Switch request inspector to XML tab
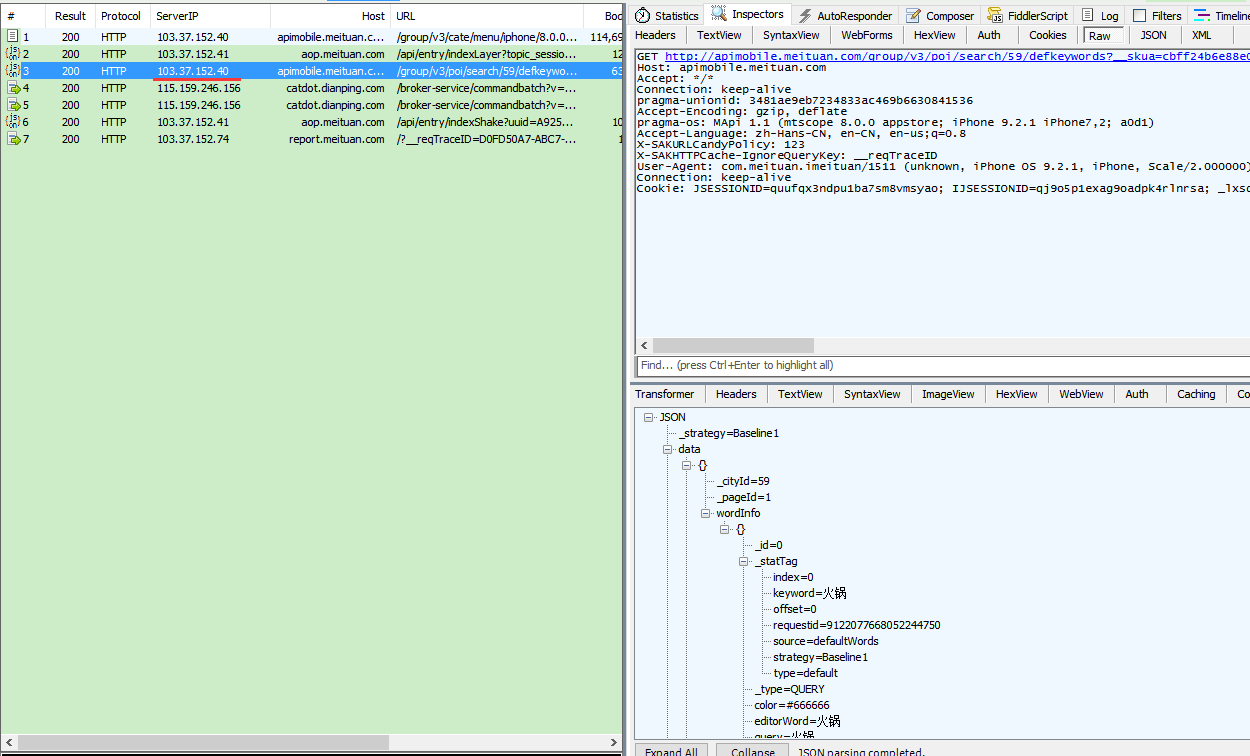Screen dimensions: 1250x756 (x=1201, y=35)
